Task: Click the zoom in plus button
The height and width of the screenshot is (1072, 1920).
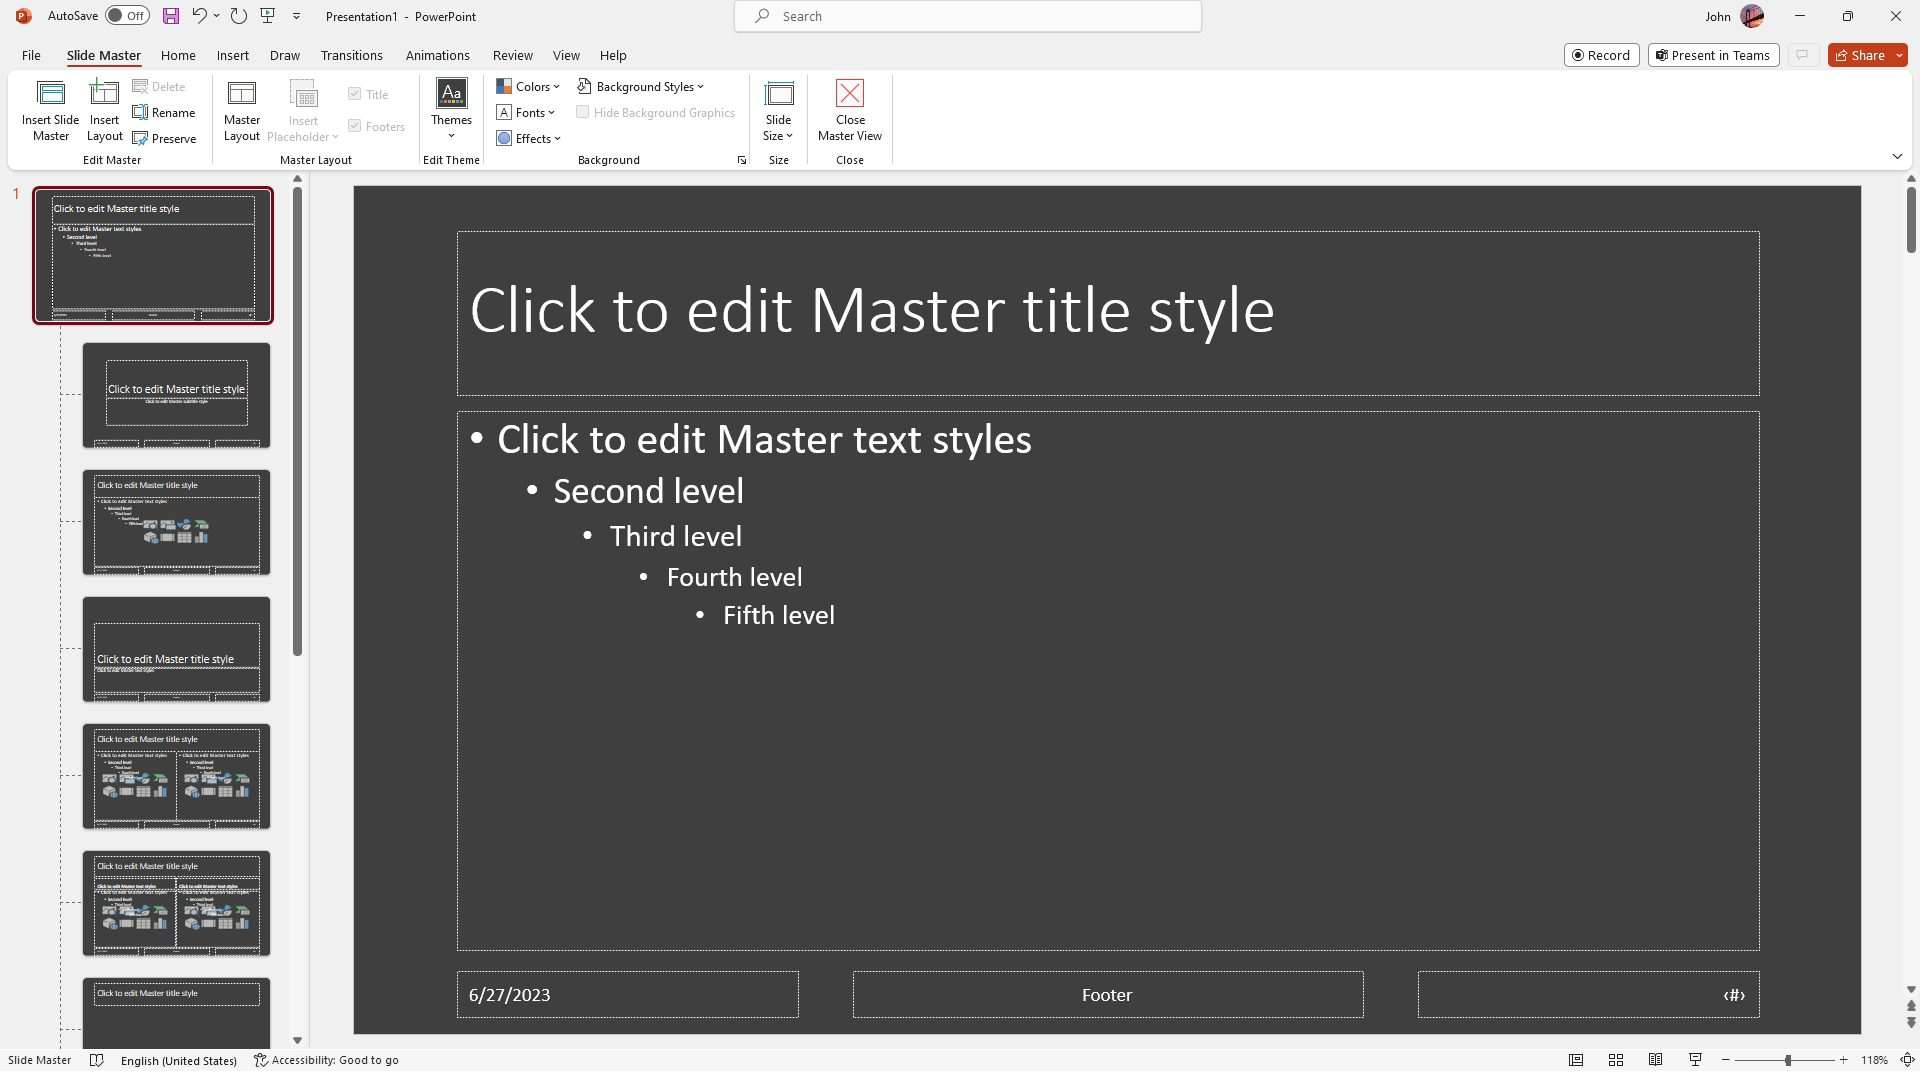Action: click(1844, 1061)
